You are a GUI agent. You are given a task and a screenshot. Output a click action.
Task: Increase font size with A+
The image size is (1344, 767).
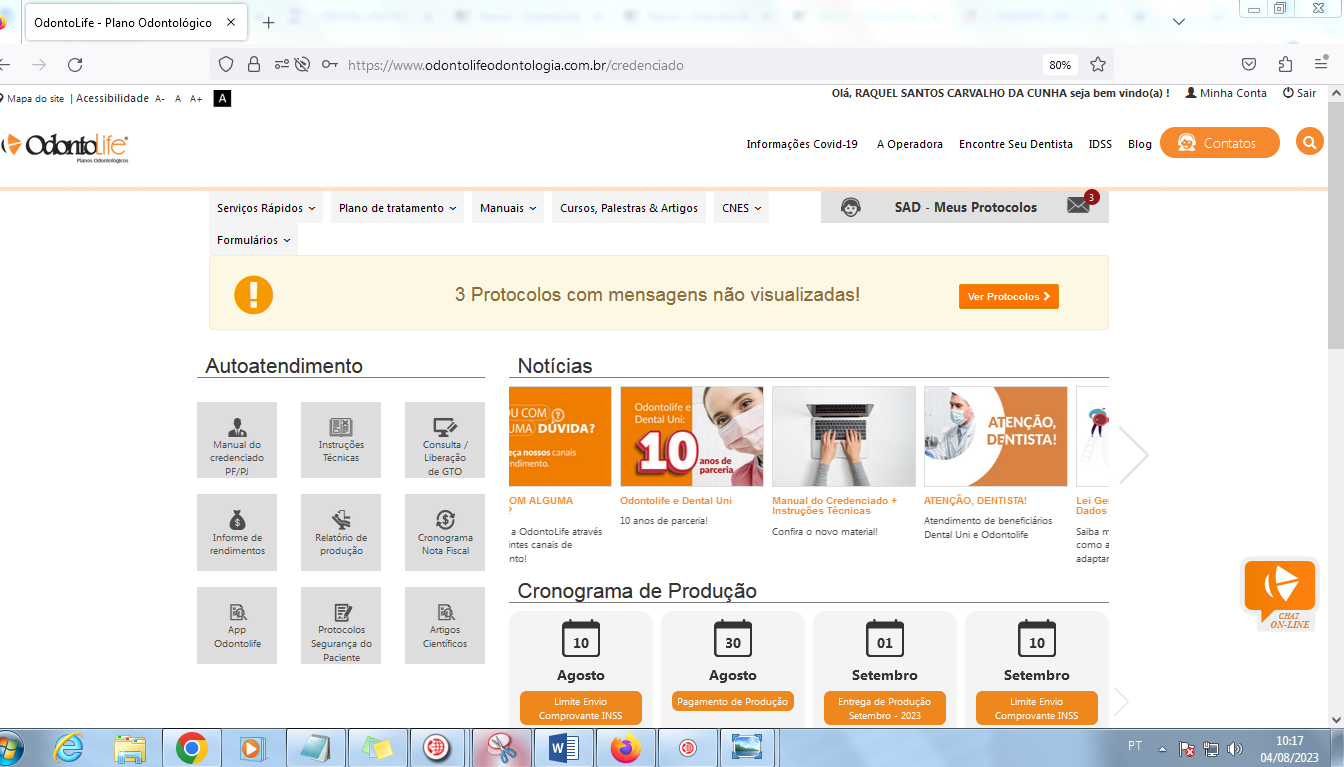[x=196, y=98]
